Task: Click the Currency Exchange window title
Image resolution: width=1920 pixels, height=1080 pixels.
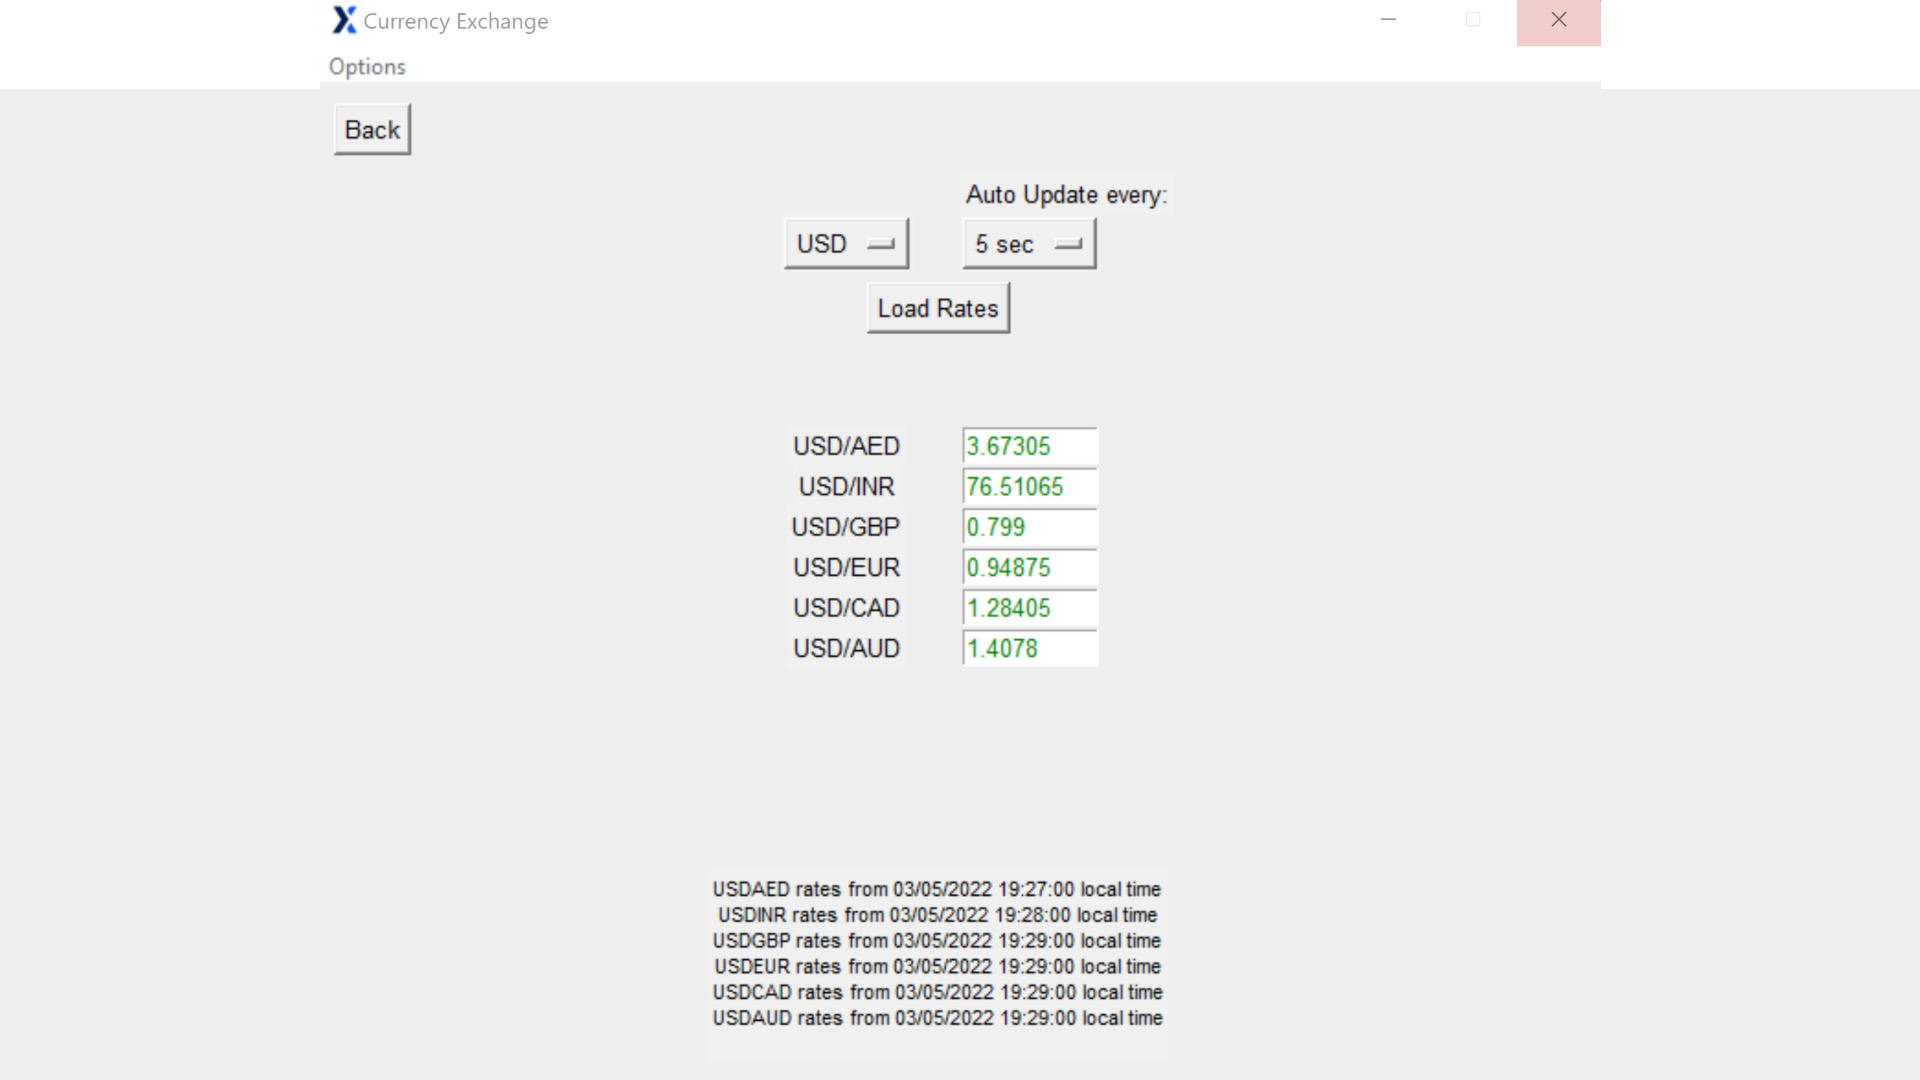Action: [456, 21]
